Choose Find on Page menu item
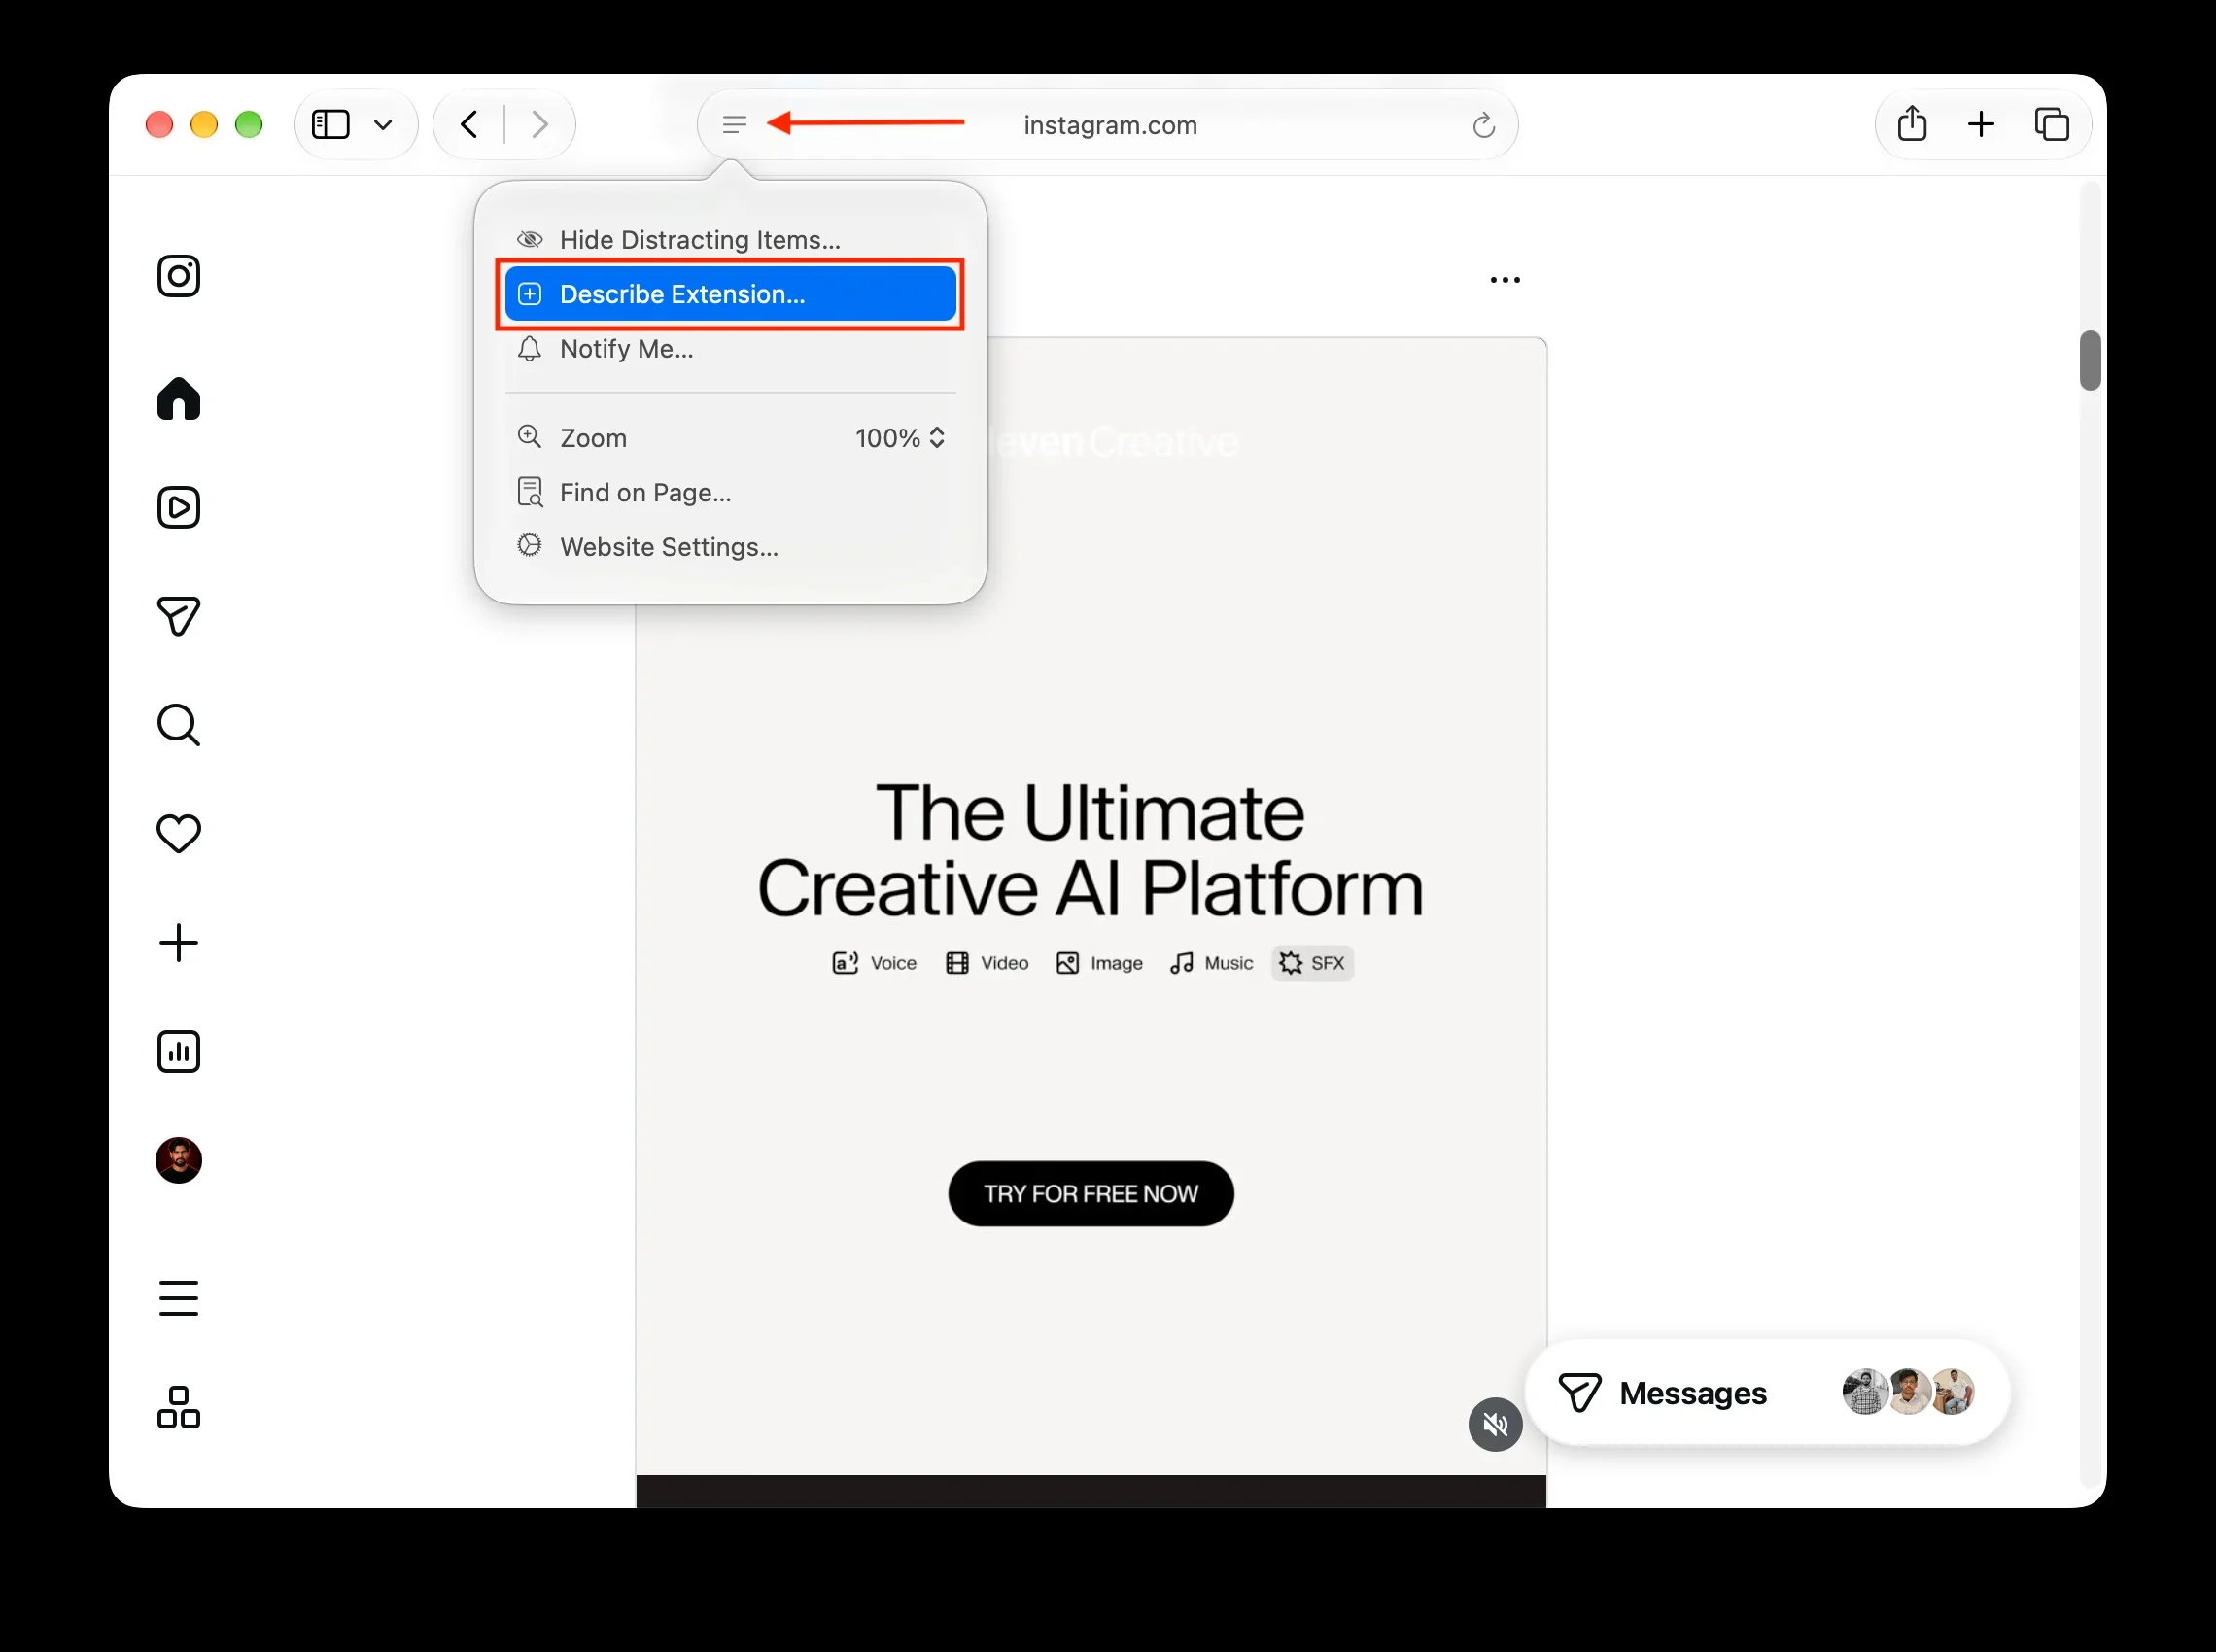This screenshot has width=2216, height=1652. coord(731,492)
